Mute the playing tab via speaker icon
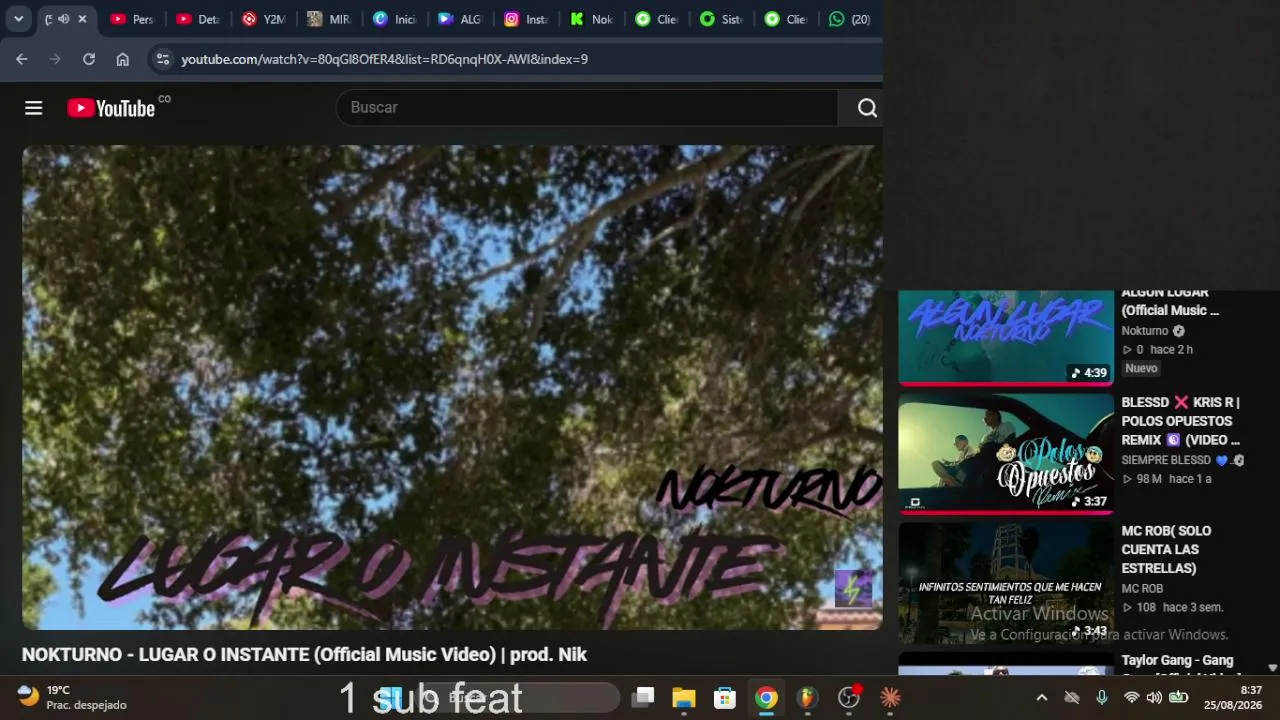Image resolution: width=1280 pixels, height=720 pixels. coord(63,19)
